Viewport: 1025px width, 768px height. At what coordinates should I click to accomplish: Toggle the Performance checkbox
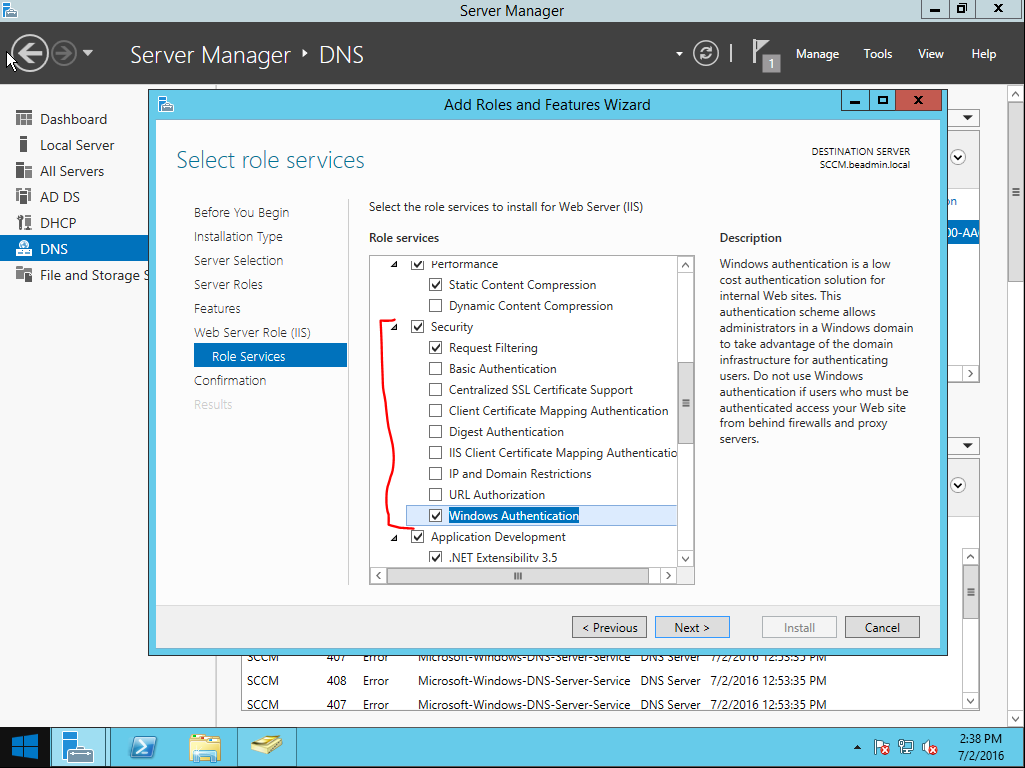click(417, 264)
